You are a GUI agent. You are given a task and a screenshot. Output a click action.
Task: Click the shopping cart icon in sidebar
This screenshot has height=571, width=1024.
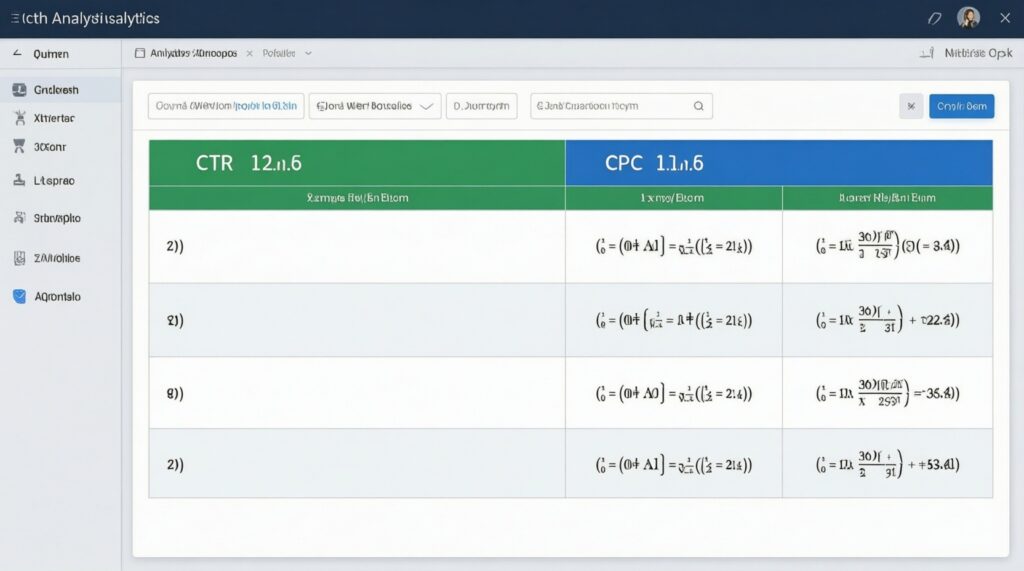pyautogui.click(x=19, y=146)
